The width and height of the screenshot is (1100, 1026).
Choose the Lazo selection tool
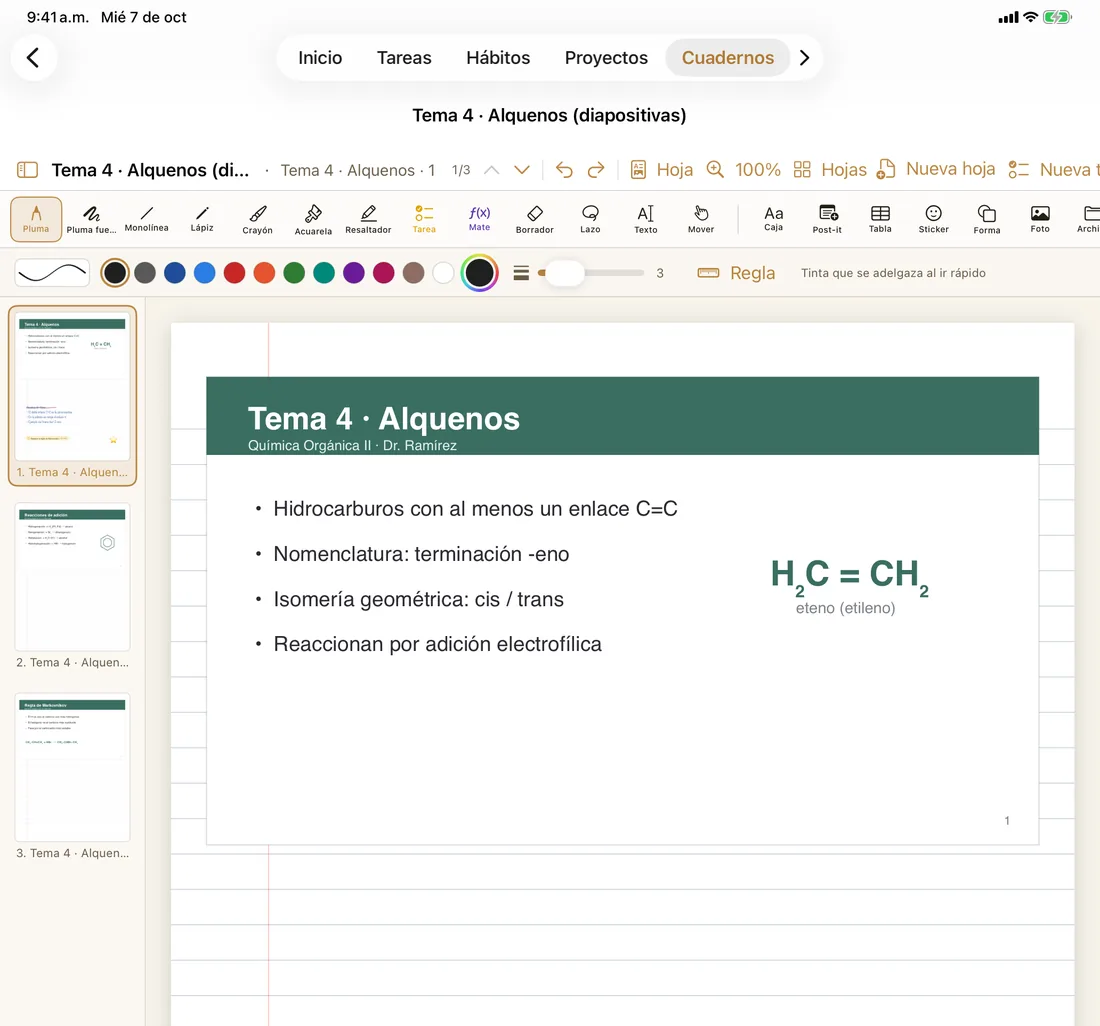click(x=590, y=219)
